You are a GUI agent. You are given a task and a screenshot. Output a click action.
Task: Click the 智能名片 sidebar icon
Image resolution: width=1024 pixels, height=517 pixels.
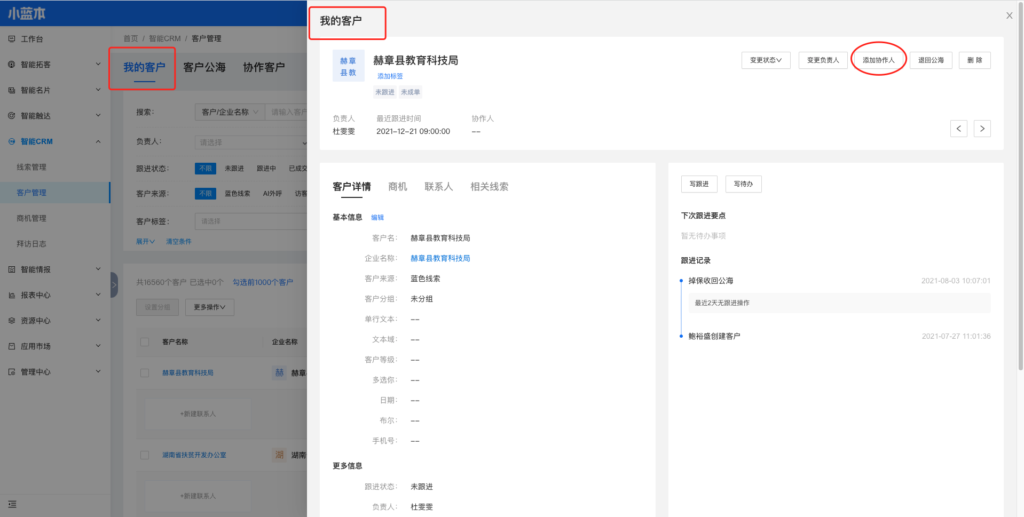(11, 90)
